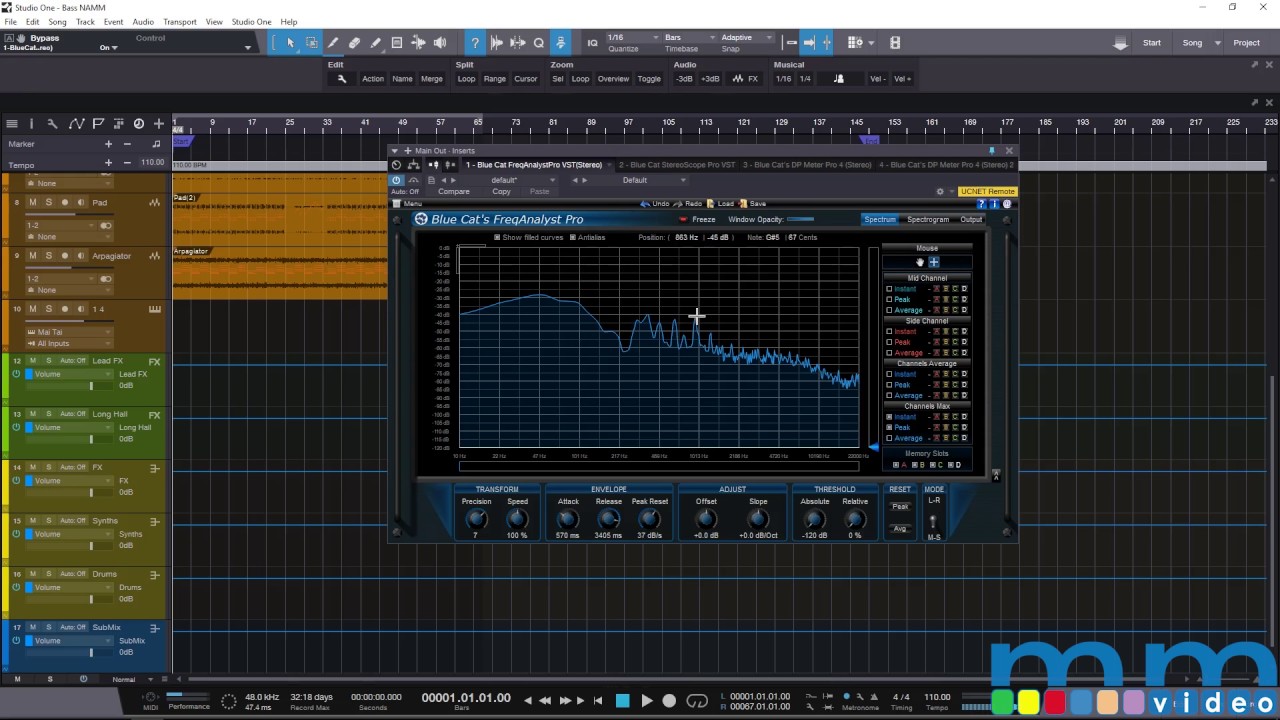Pin the Main Out Inserts window
The height and width of the screenshot is (720, 1280).
[992, 151]
